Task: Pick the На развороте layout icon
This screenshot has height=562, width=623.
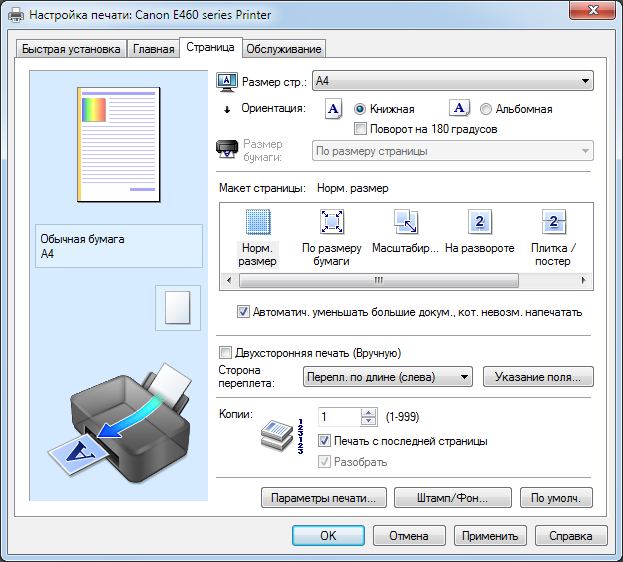Action: coord(480,222)
